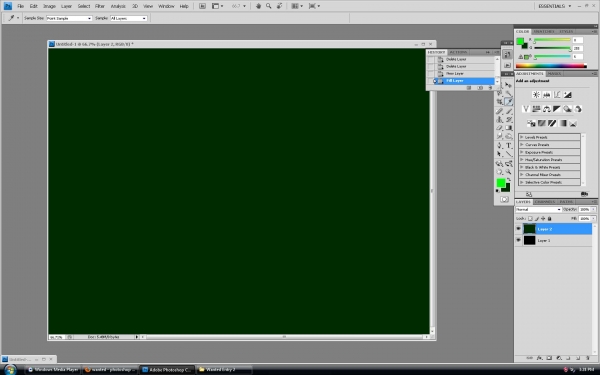This screenshot has width=600, height=375.
Task: Select the Crop tool
Action: (x=500, y=102)
